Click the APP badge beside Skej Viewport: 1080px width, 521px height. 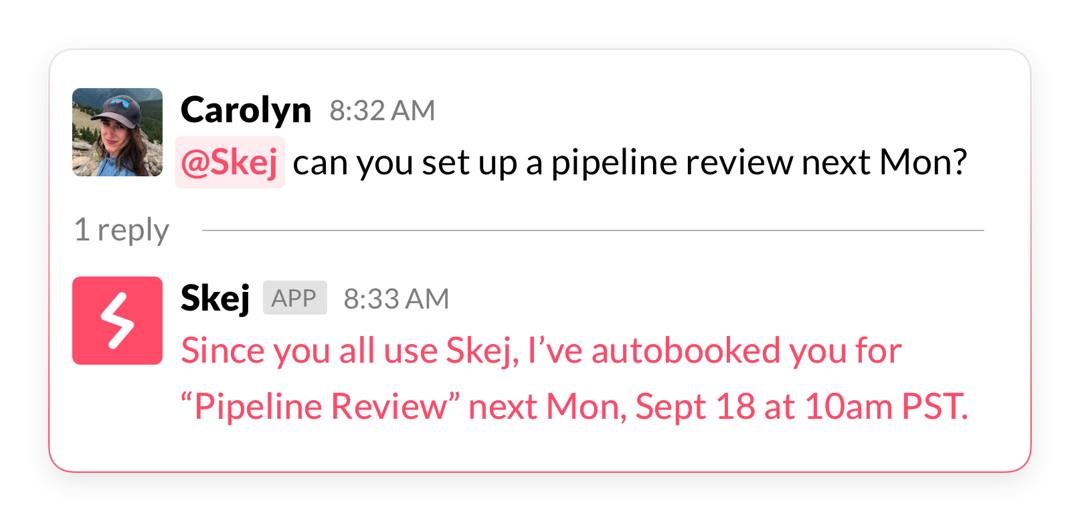click(294, 298)
